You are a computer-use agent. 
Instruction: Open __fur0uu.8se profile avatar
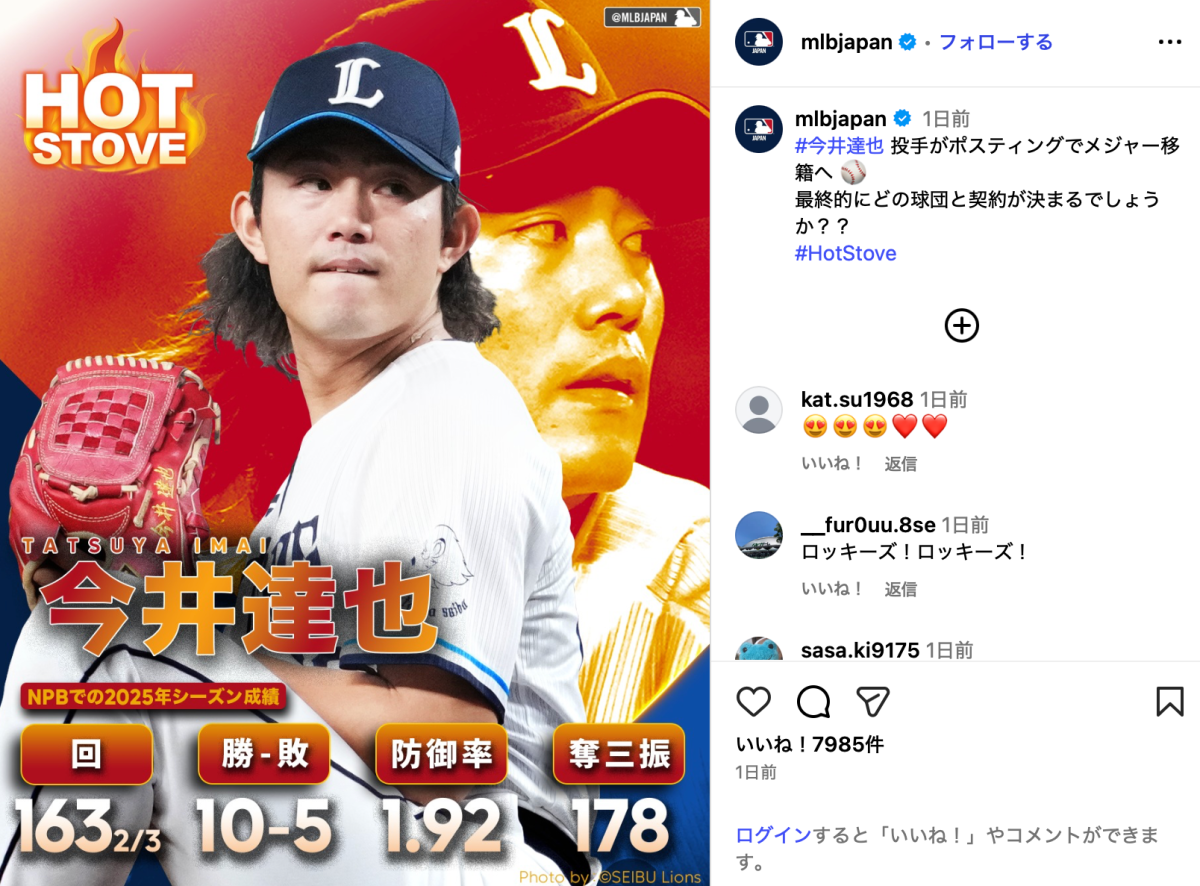click(x=758, y=535)
